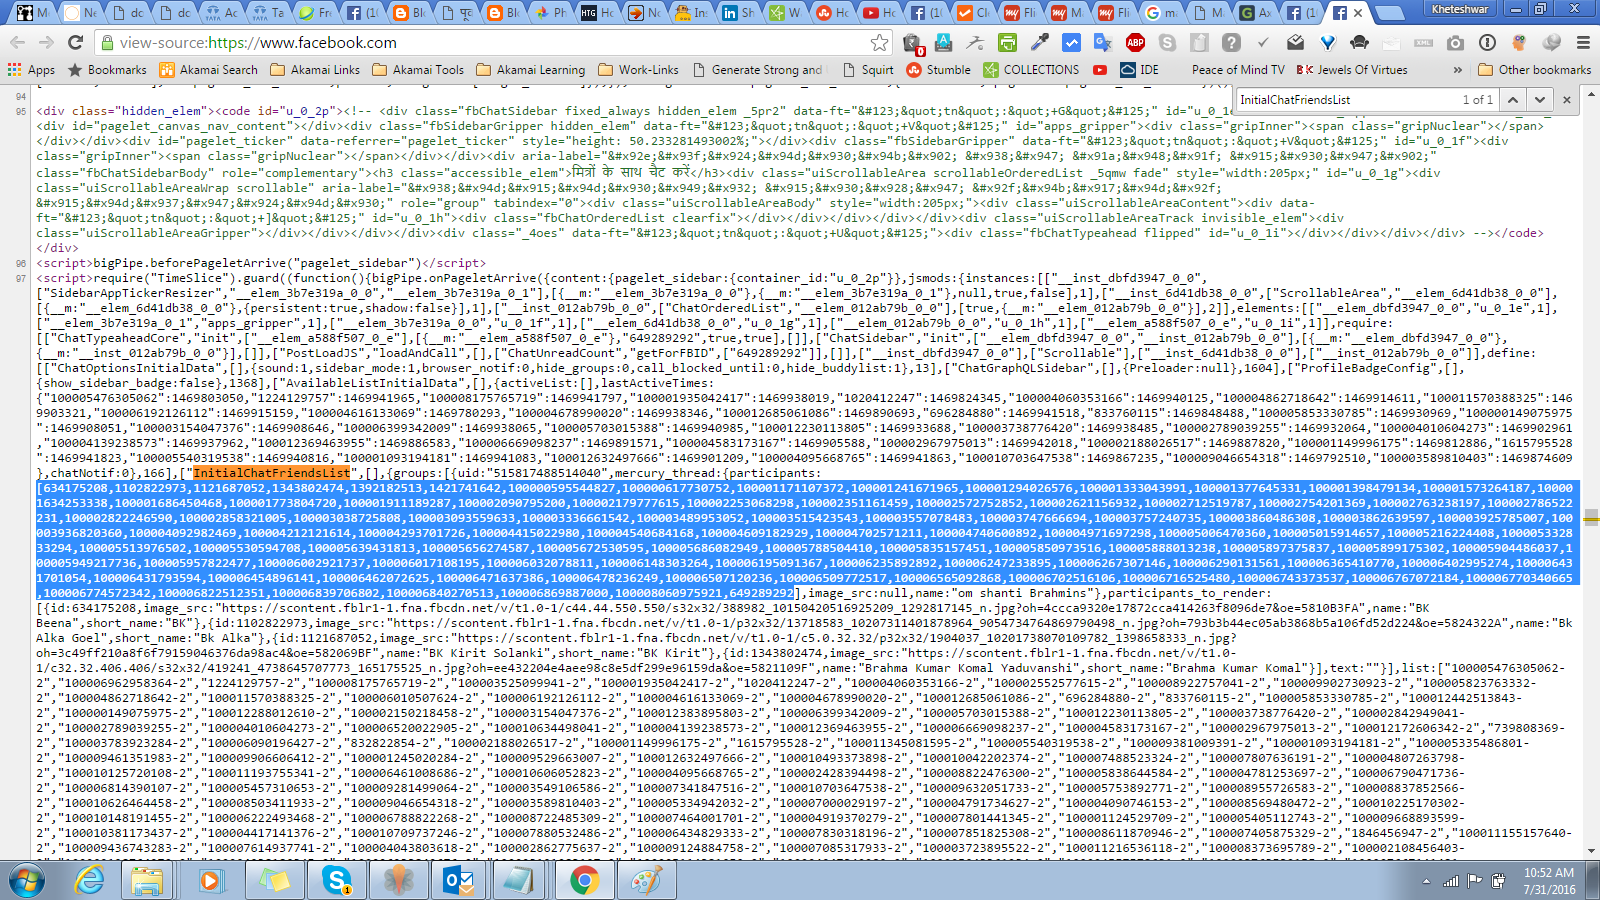Image resolution: width=1600 pixels, height=900 pixels.
Task: Switch to the first Blogger tab
Action: (x=410, y=13)
